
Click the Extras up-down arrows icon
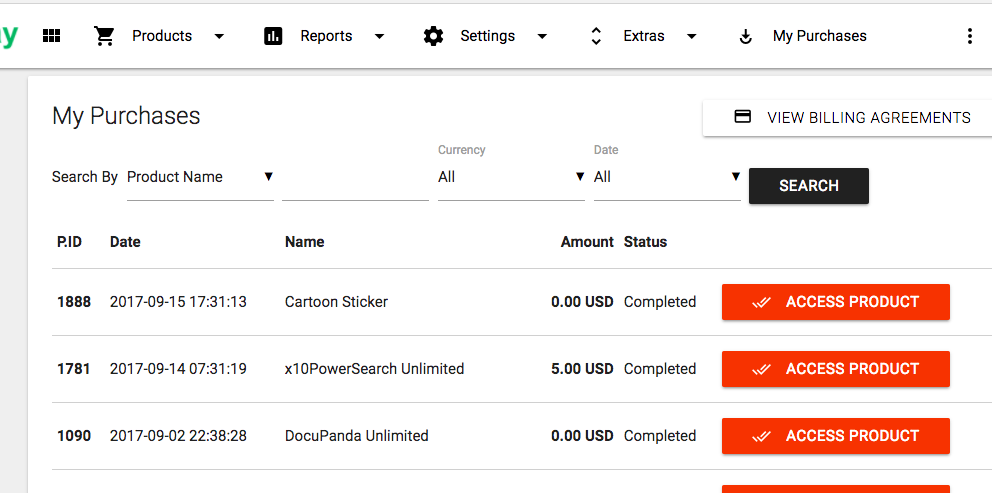tap(596, 36)
